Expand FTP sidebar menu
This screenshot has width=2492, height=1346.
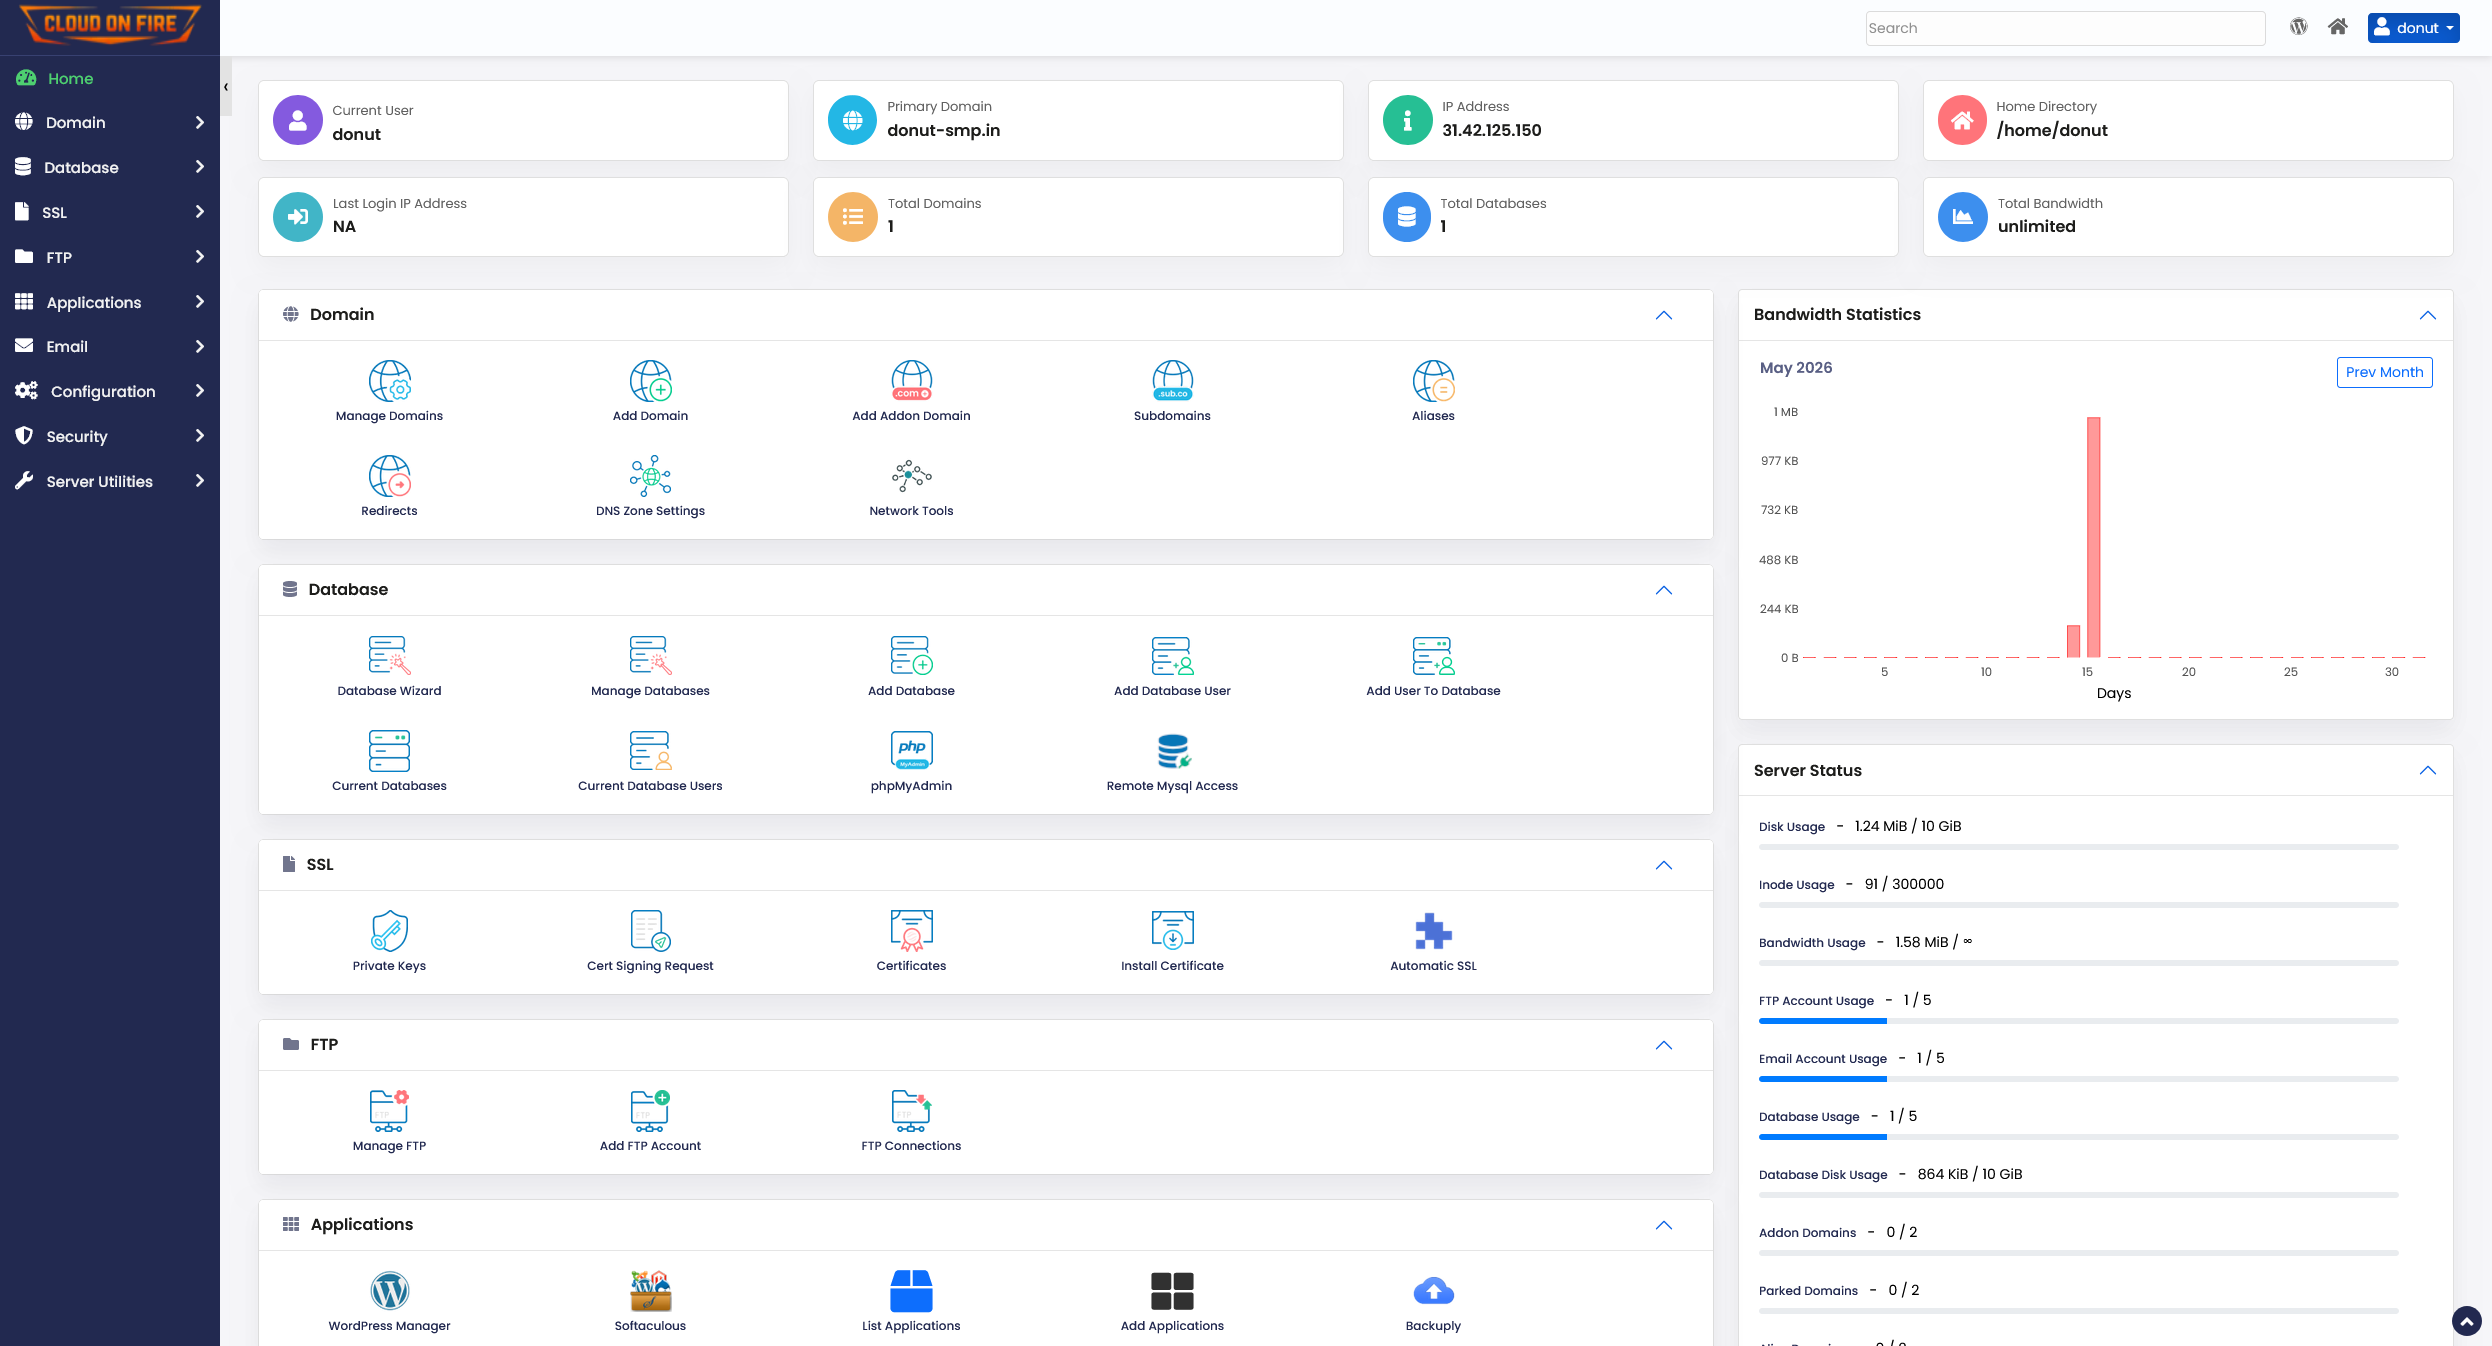110,257
